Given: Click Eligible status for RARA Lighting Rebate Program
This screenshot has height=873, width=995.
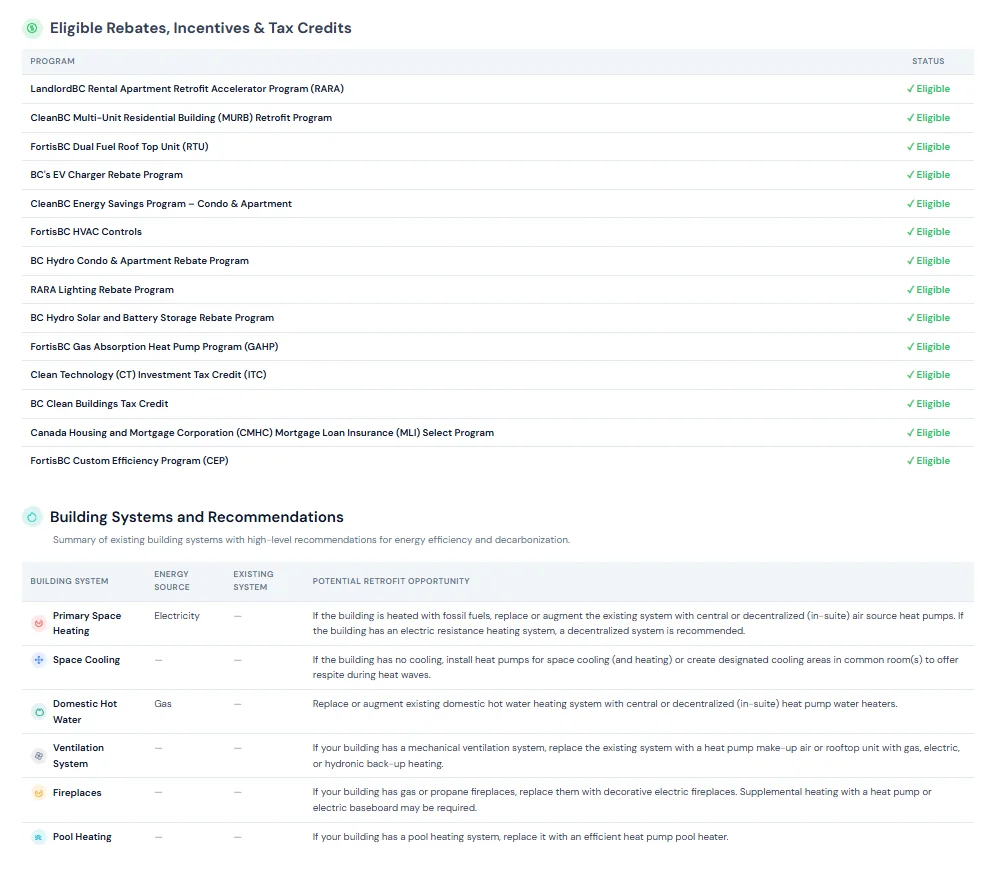Looking at the screenshot, I should (x=928, y=290).
